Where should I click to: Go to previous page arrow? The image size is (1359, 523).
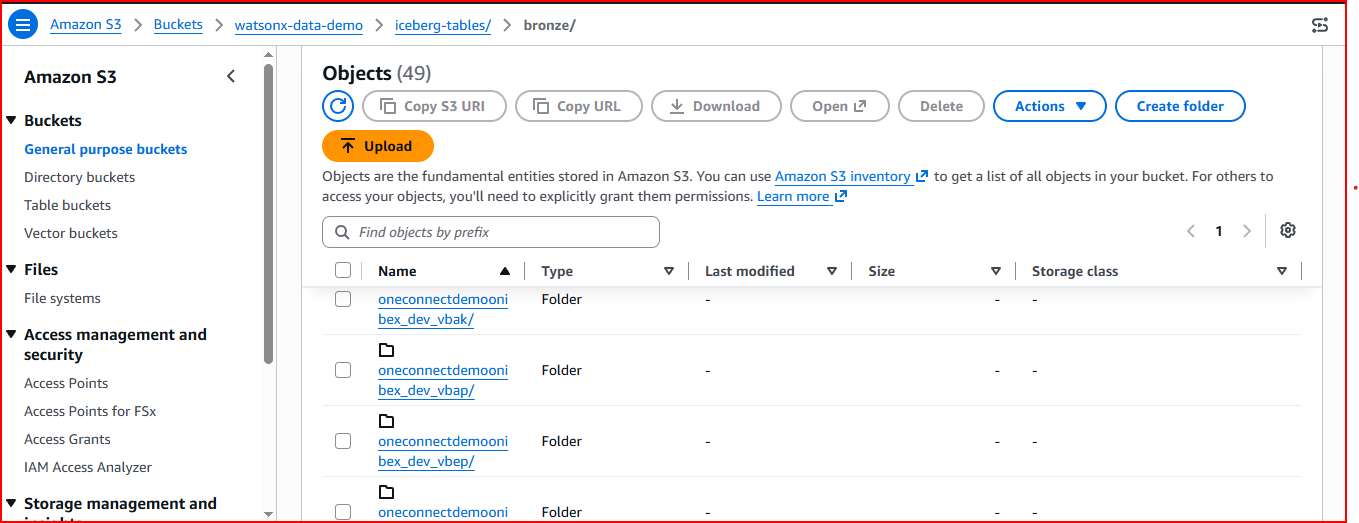(x=1191, y=231)
